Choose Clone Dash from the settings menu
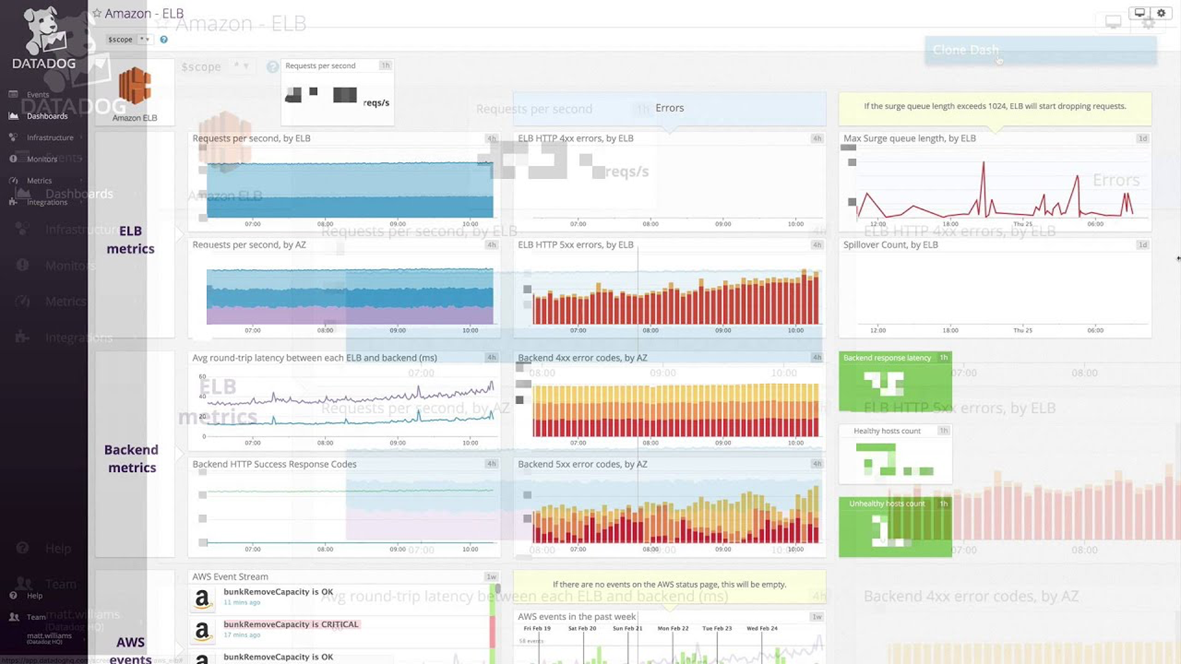This screenshot has height=664, width=1181. tap(1040, 50)
